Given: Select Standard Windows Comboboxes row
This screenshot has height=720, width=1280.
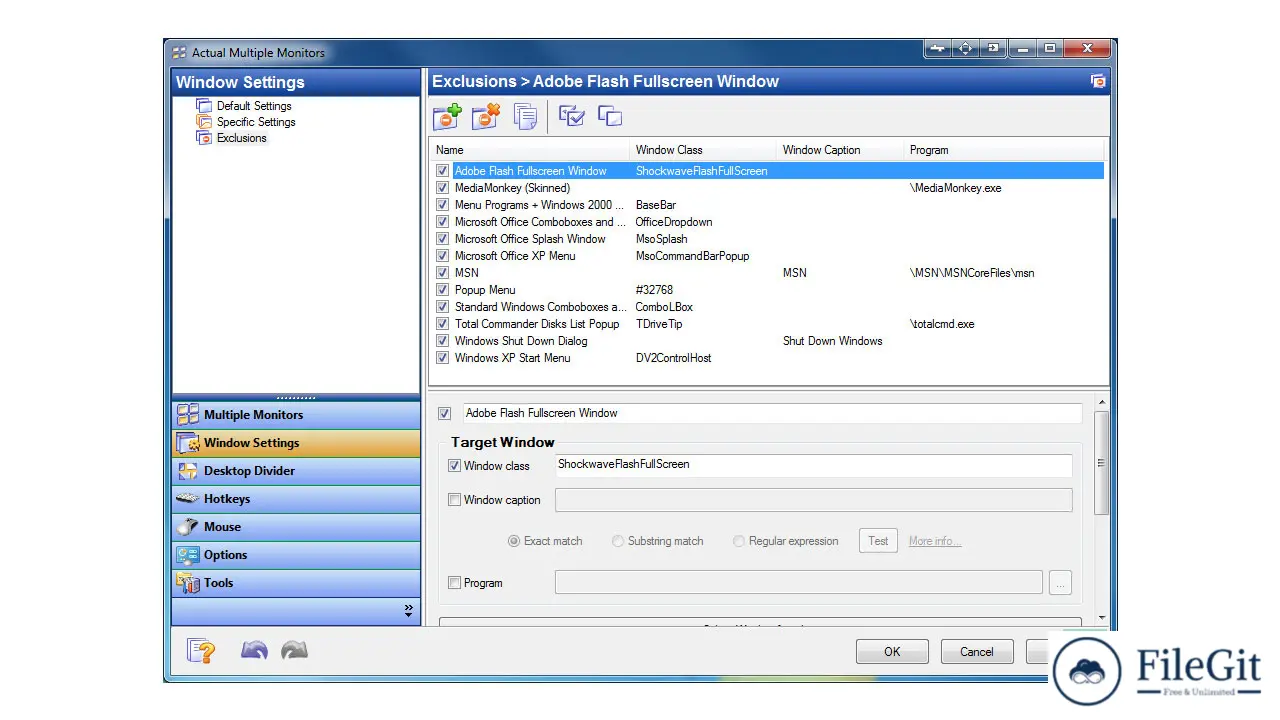Looking at the screenshot, I should tap(769, 307).
